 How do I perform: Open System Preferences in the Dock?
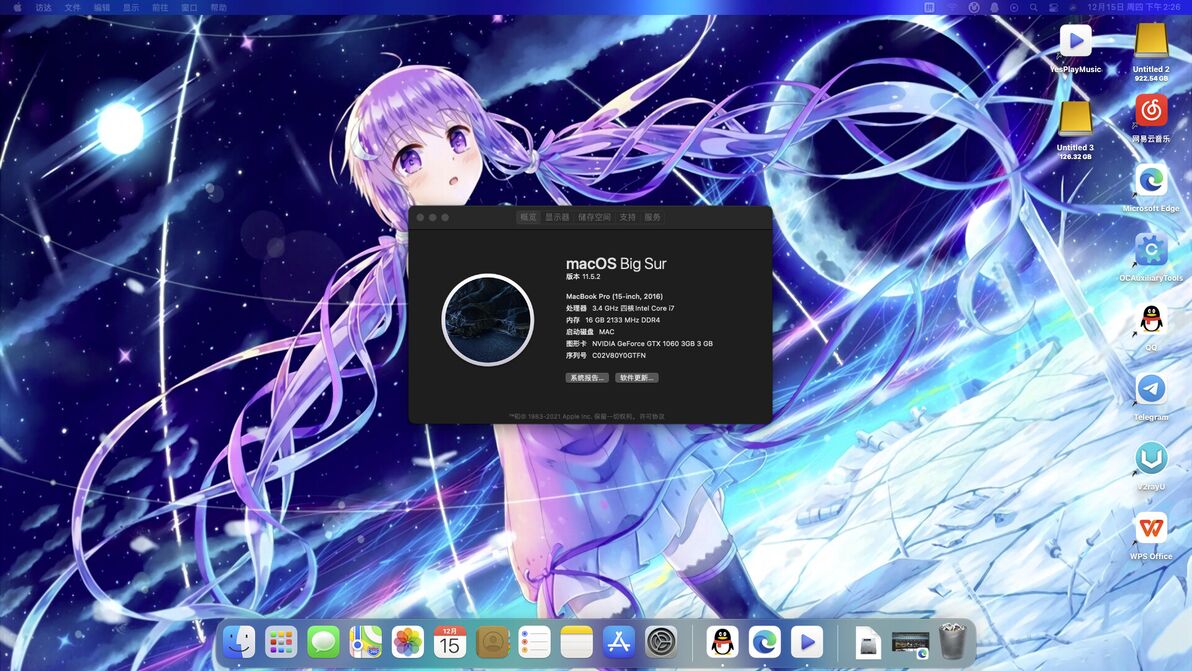coord(661,642)
